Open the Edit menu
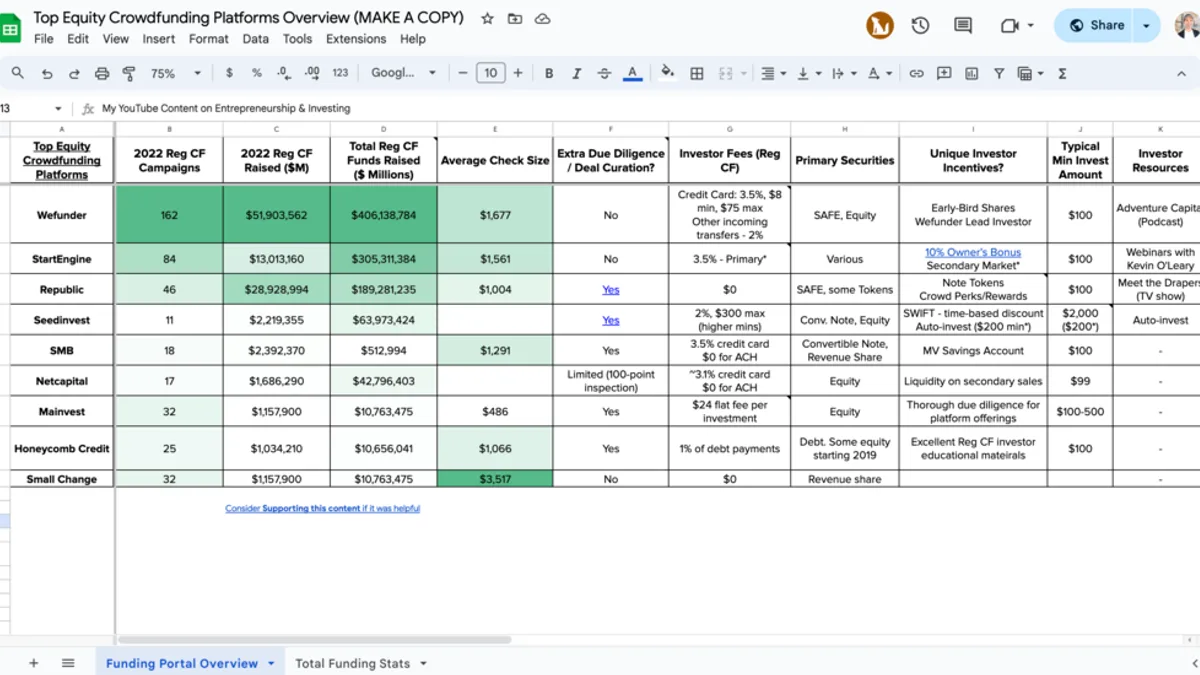Image resolution: width=1200 pixels, height=675 pixels. point(78,39)
